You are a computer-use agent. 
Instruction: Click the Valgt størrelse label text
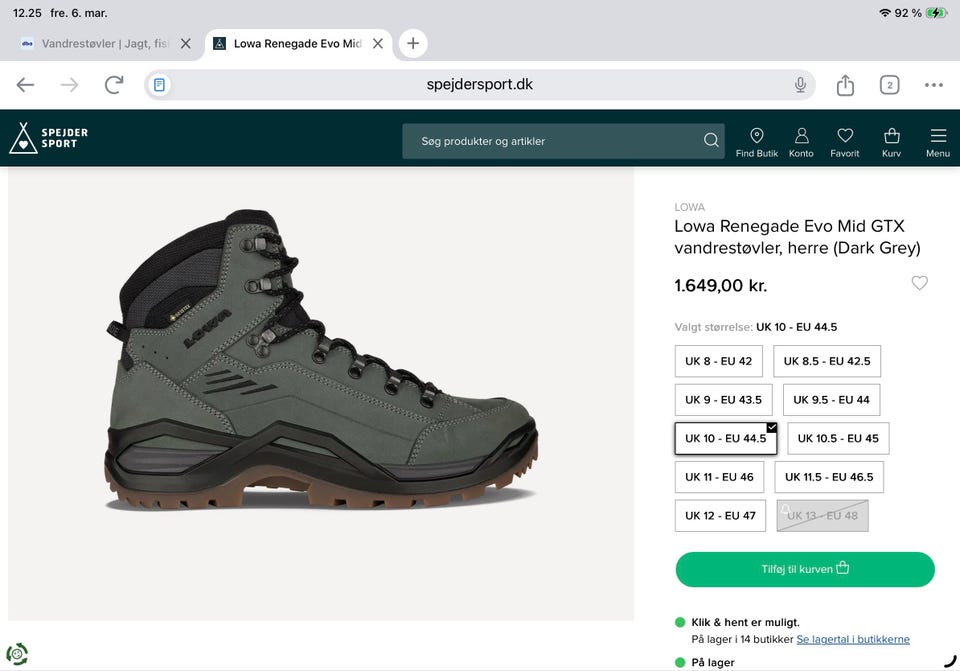[713, 327]
